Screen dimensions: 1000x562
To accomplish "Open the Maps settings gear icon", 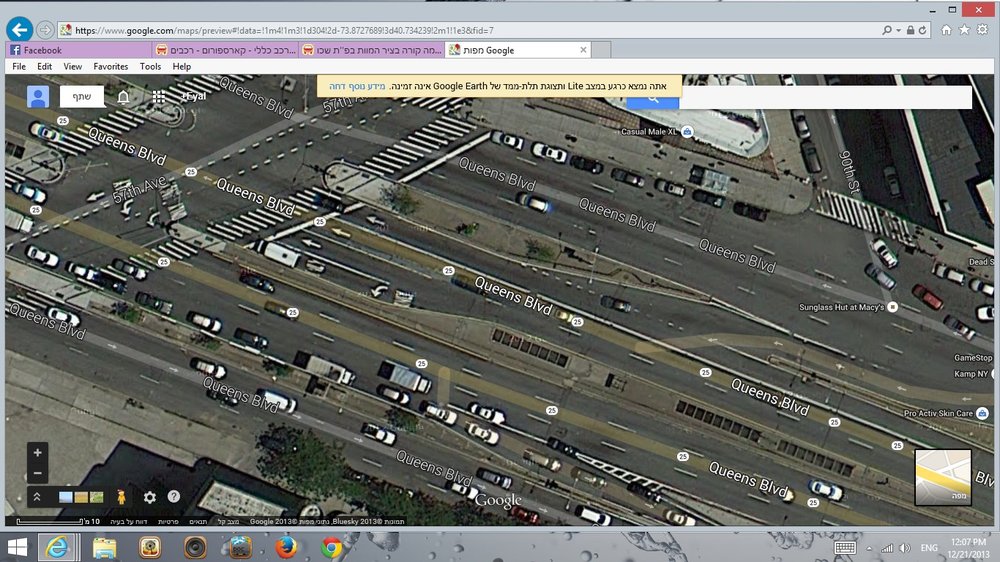I will pyautogui.click(x=150, y=497).
